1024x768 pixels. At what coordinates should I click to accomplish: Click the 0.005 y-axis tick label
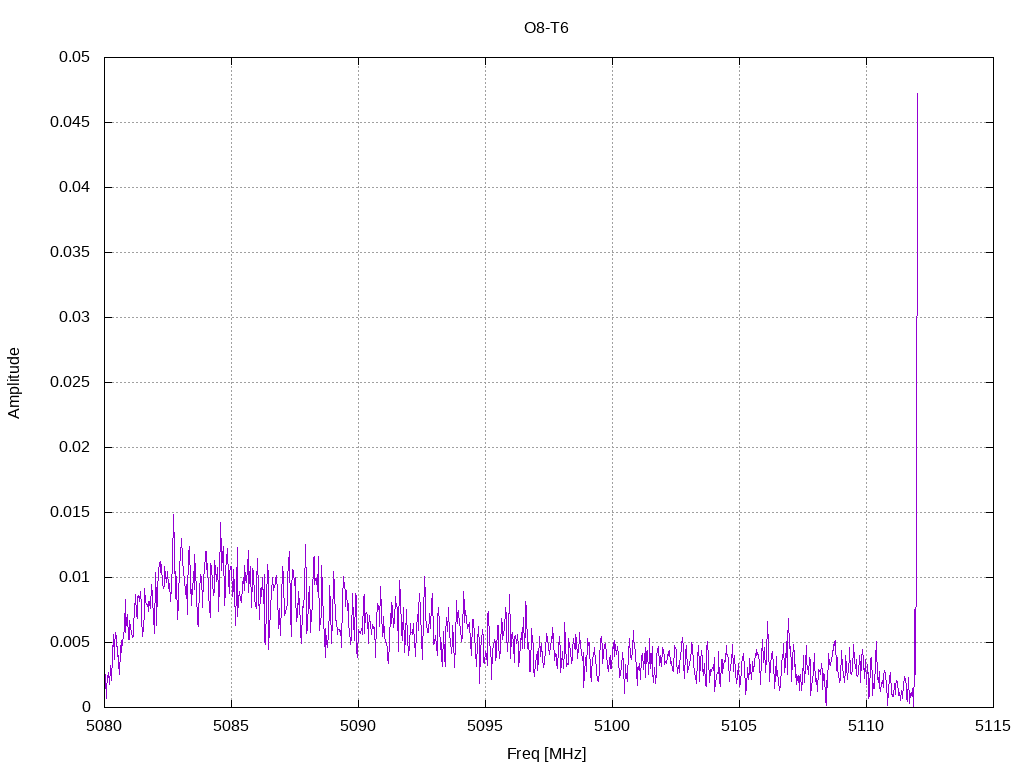point(70,642)
